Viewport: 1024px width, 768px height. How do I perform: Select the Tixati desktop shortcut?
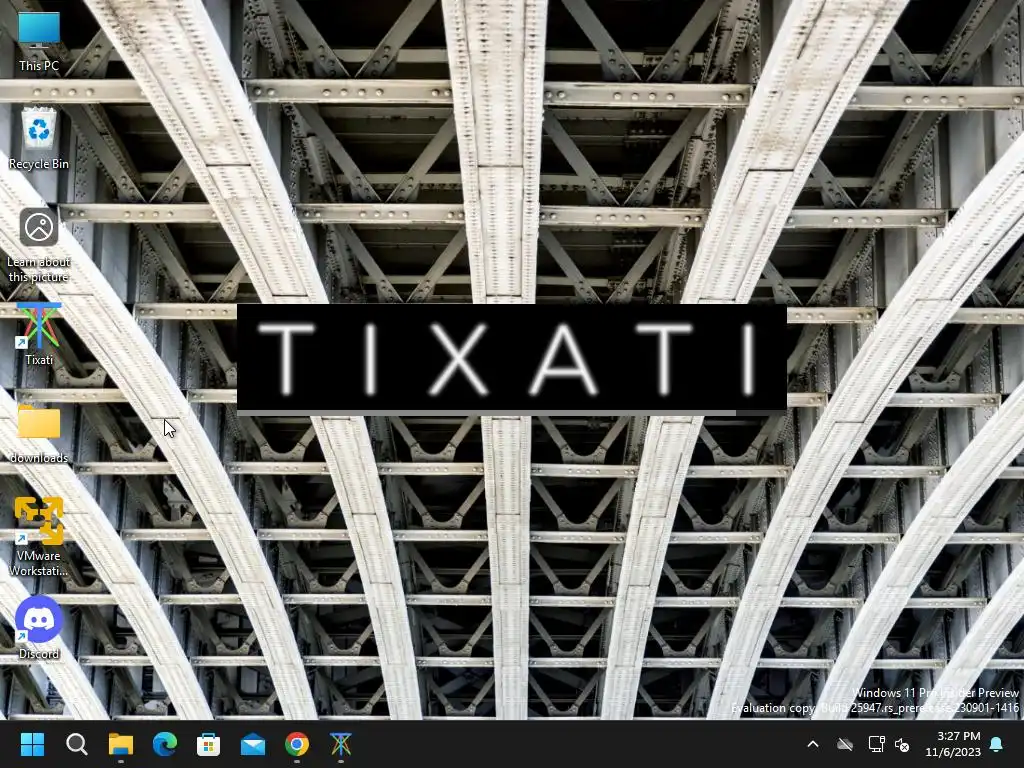39,334
